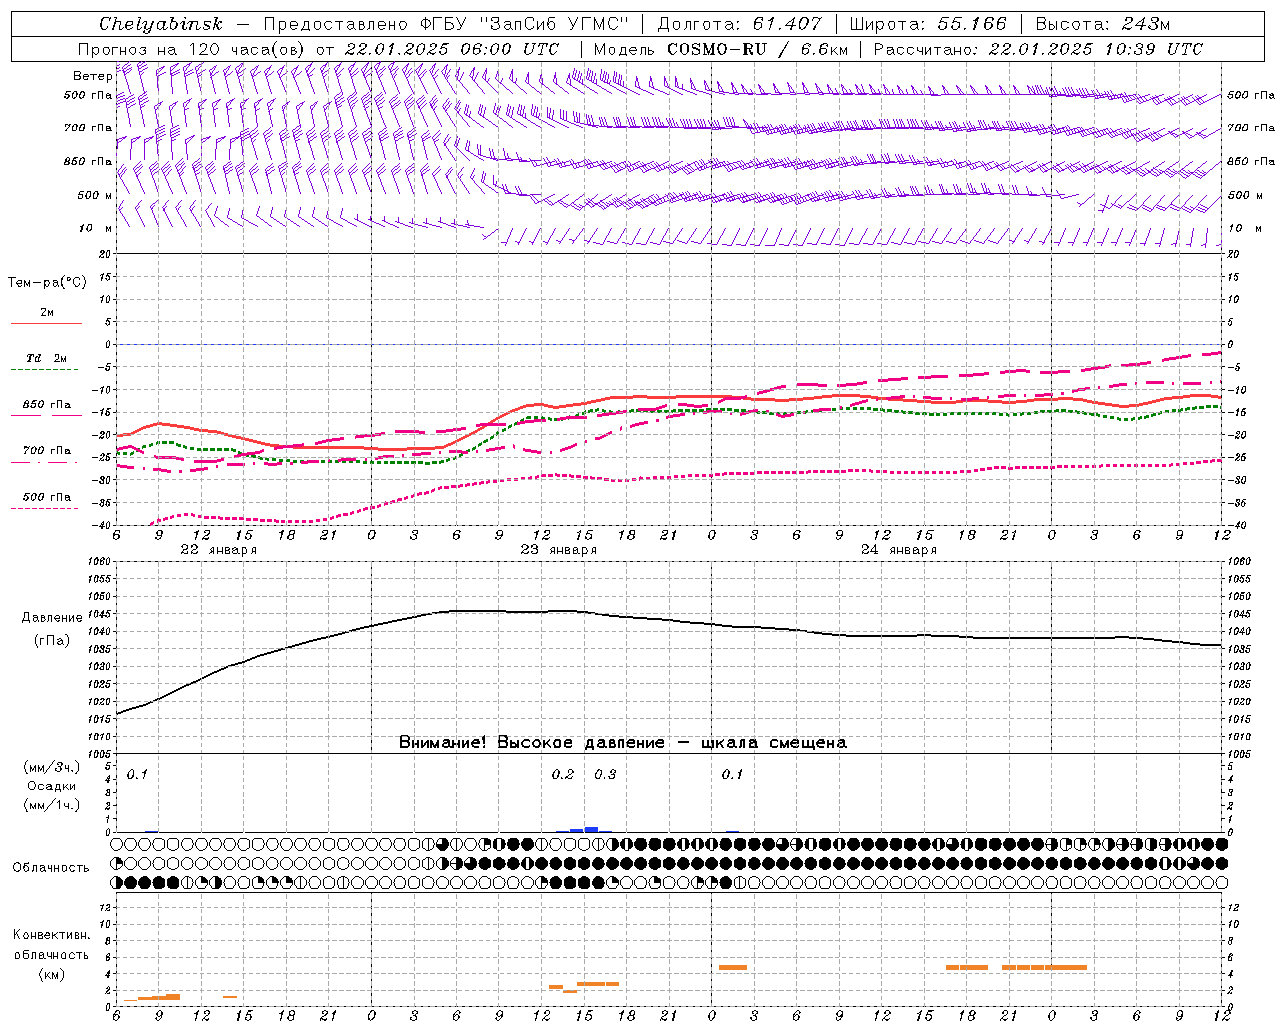Click the 22 января date label

(x=218, y=550)
